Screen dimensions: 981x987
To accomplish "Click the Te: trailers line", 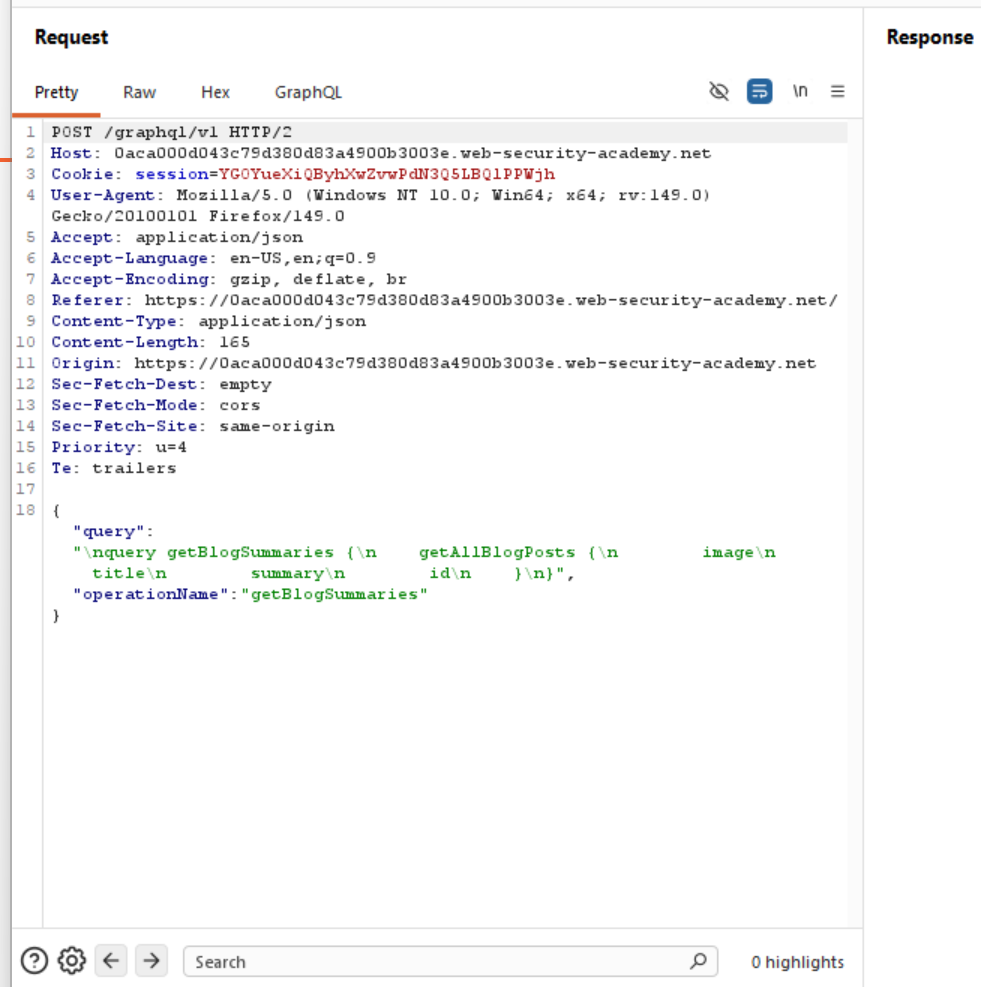I will pos(113,468).
